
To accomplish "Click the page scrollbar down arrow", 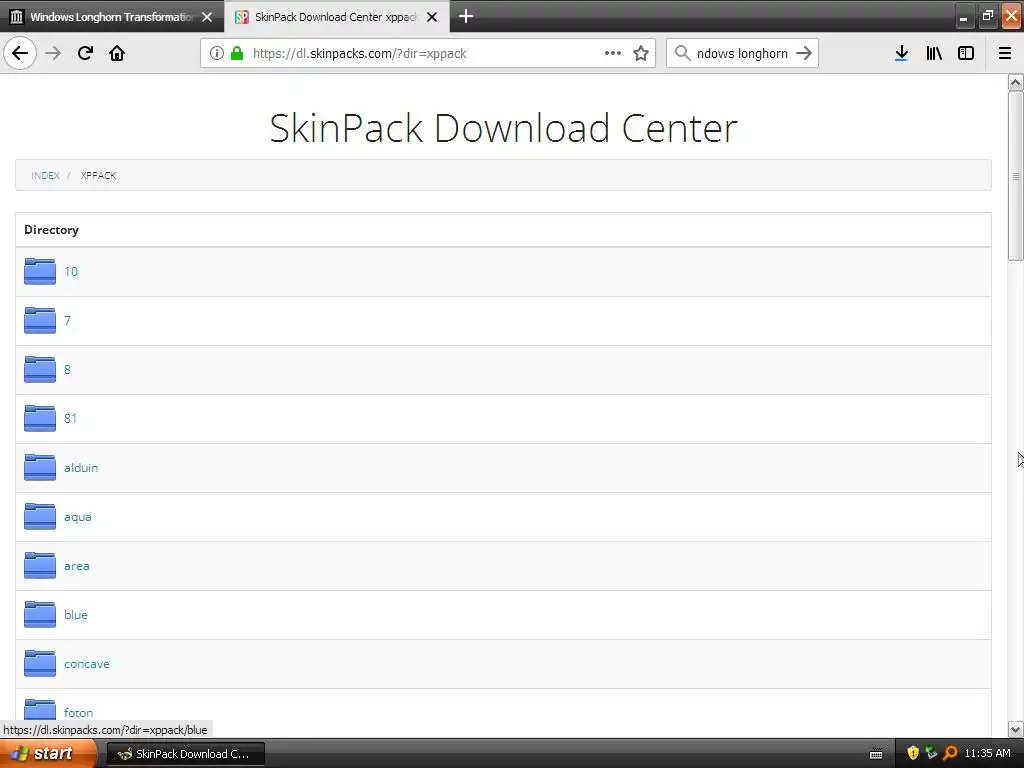I will [x=1015, y=729].
